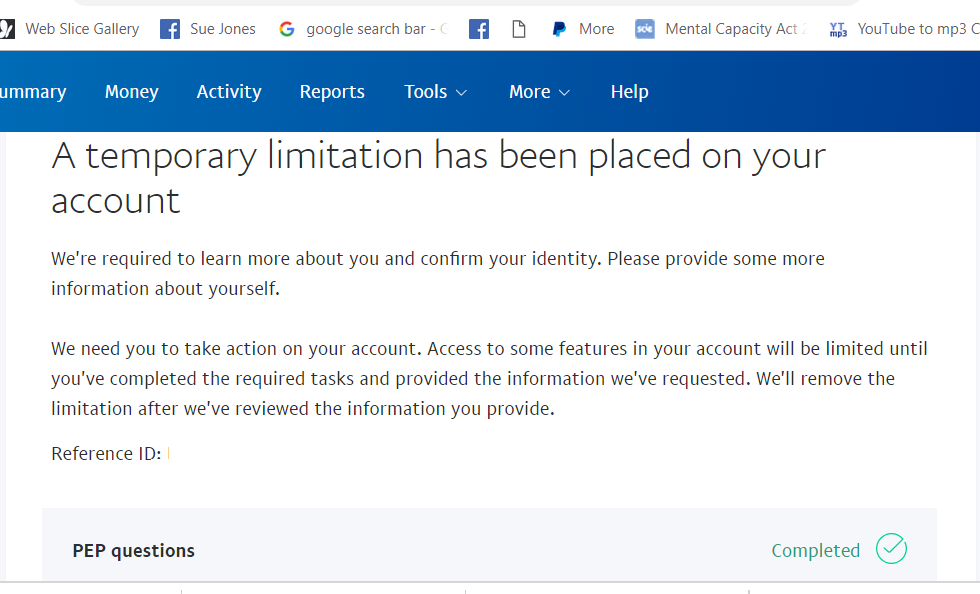Click the Facebook icon beside Sue Jones bookmark
The width and height of the screenshot is (980, 594).
[170, 28]
